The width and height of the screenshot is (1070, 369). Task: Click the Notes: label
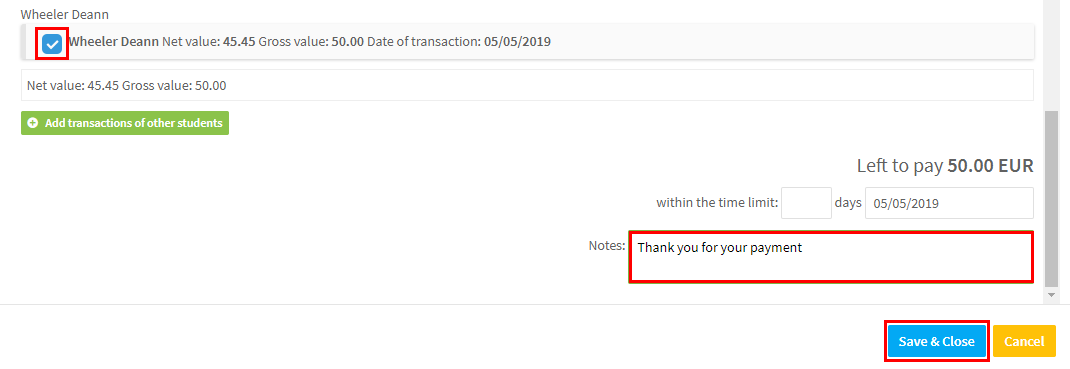pos(607,245)
